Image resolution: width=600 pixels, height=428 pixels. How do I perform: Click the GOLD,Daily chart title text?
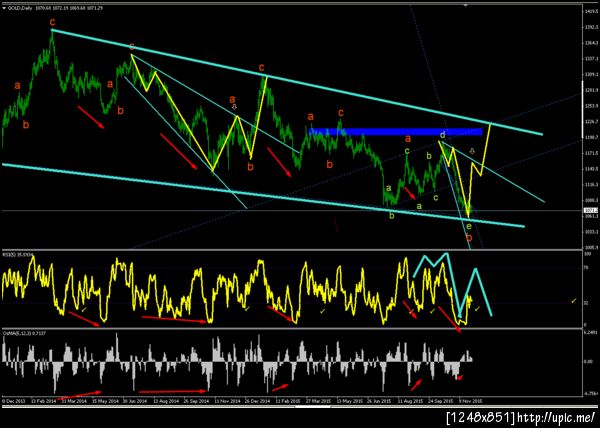(21, 8)
